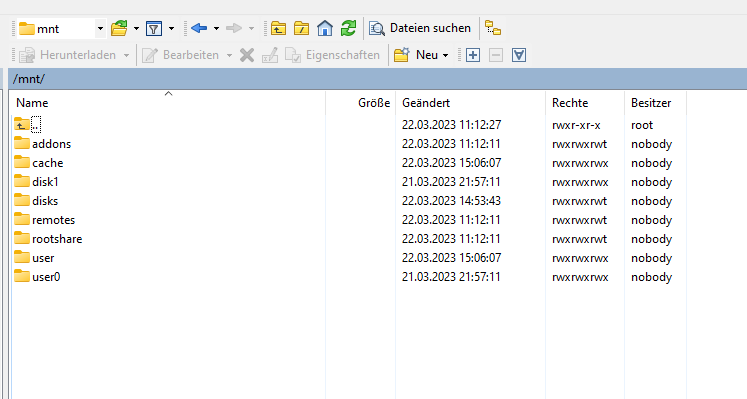Click the addons row permissions cell
This screenshot has width=747, height=399.
click(x=580, y=144)
